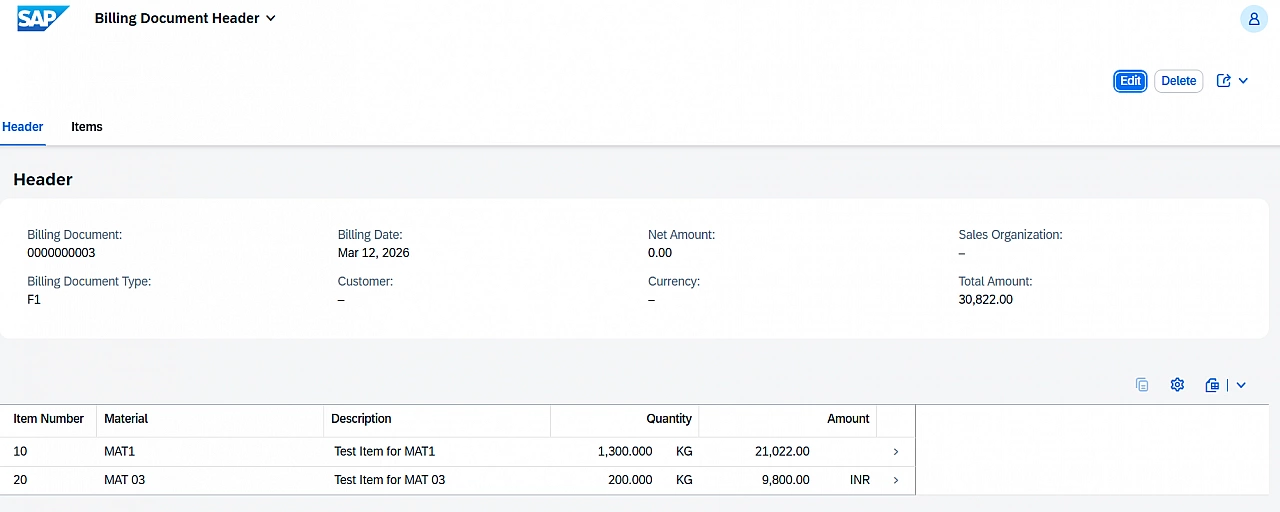
Task: Select the MAT1 material cell
Action: point(119,452)
